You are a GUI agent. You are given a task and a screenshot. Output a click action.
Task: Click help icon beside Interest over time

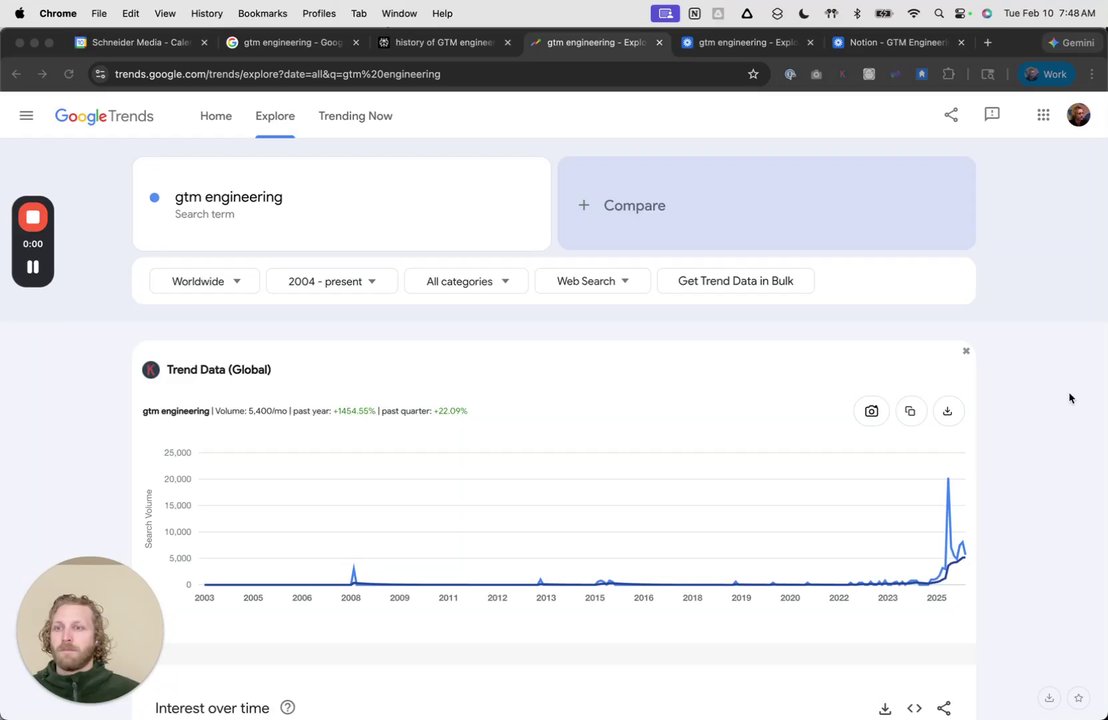click(288, 708)
